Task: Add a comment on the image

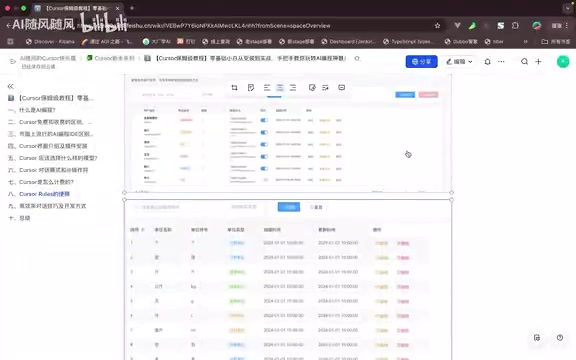Action: click(342, 87)
